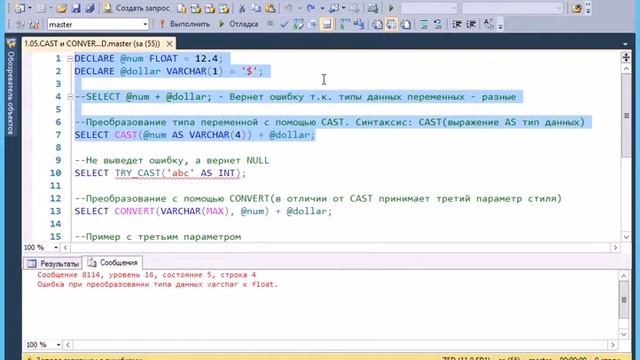The image size is (640, 360).
Task: Switch to the Сообщения tab
Action: pos(112,262)
